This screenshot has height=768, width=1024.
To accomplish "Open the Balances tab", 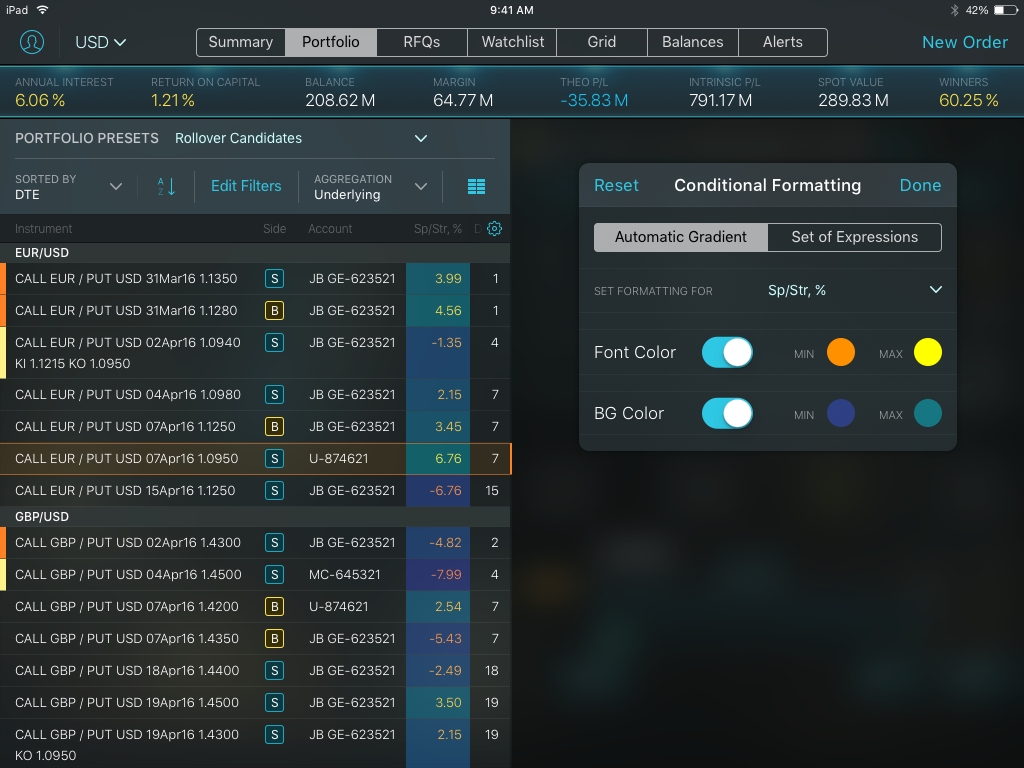I will coord(692,42).
